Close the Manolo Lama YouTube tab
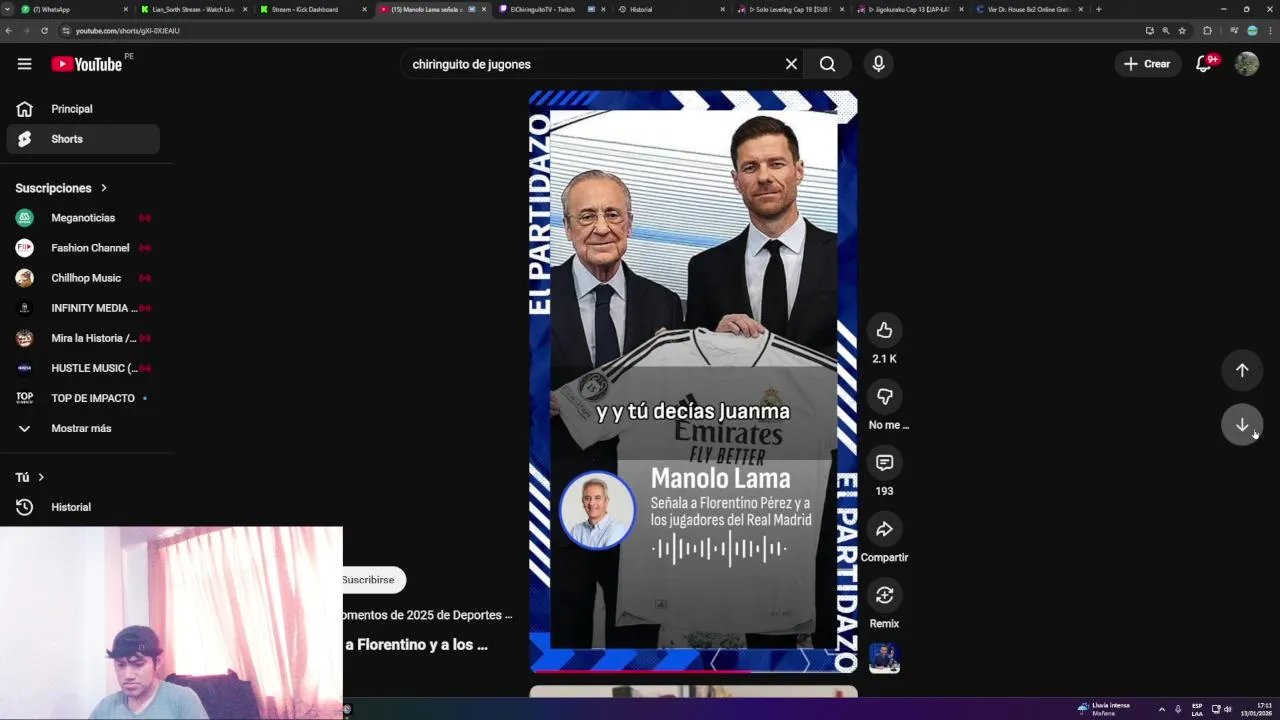This screenshot has width=1280, height=720. pyautogui.click(x=483, y=9)
